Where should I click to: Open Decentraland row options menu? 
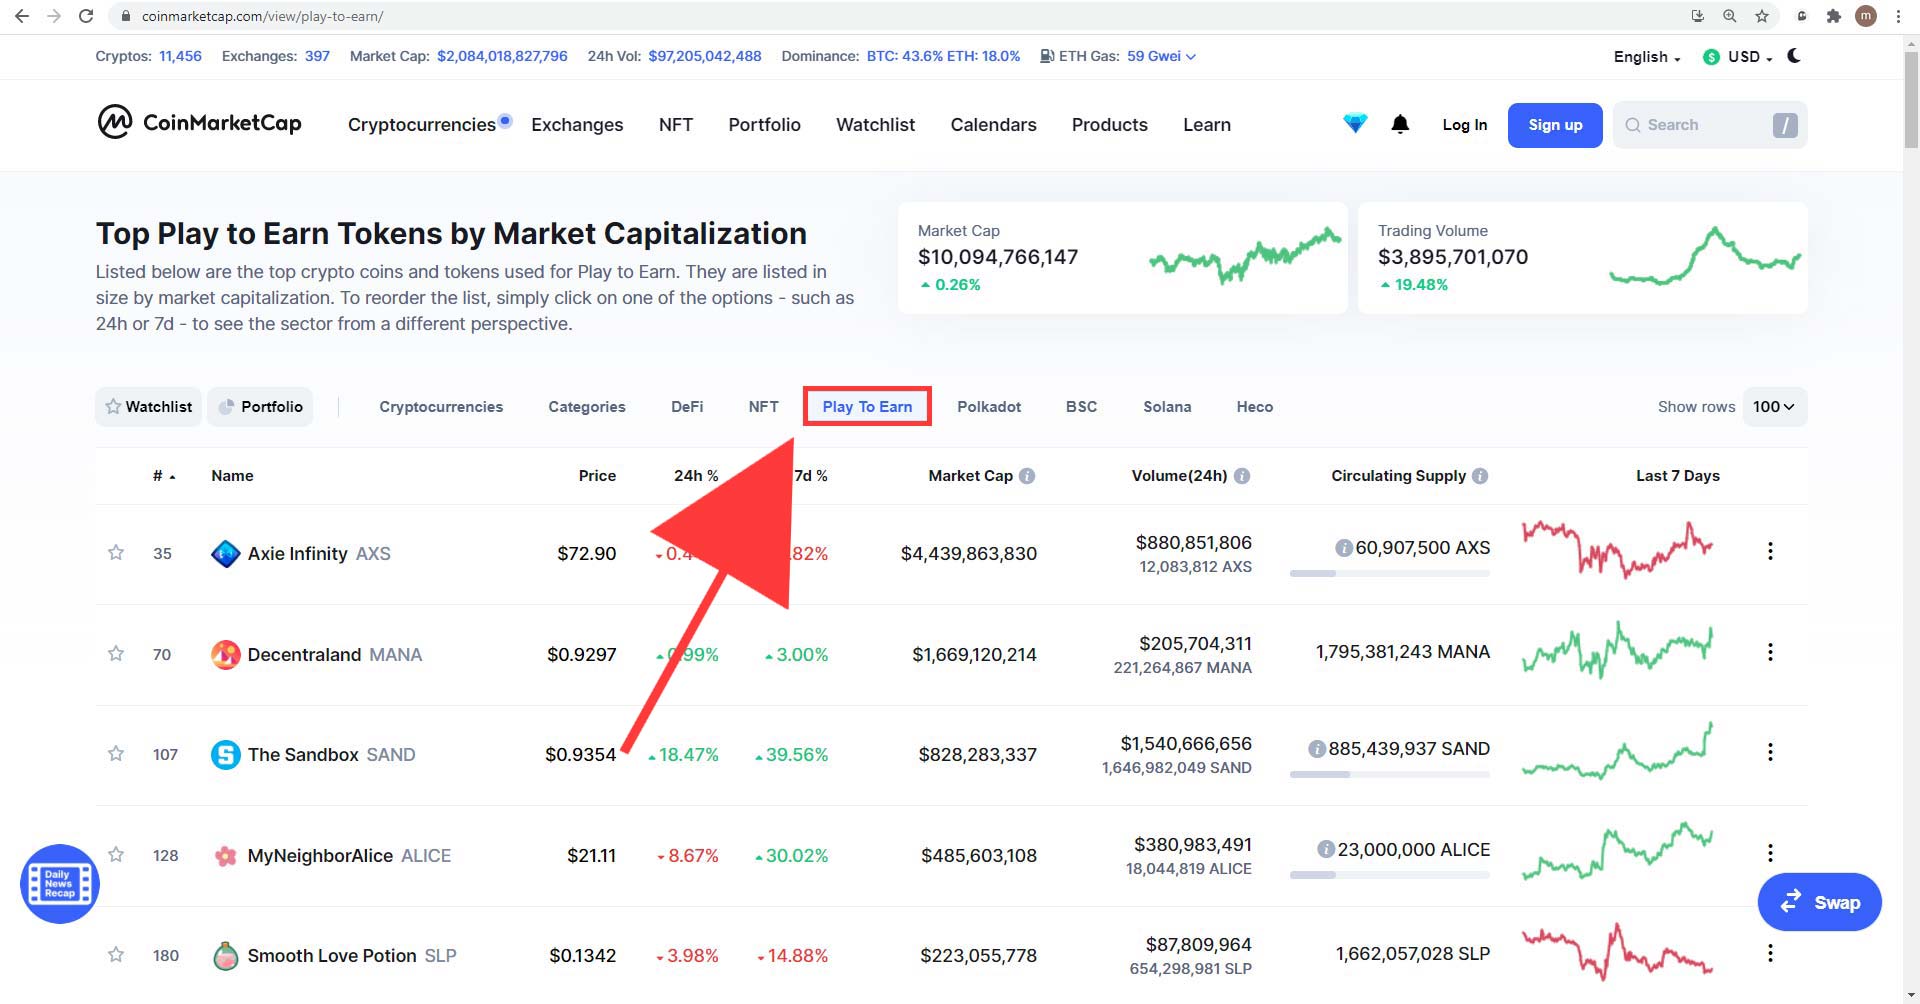pos(1770,652)
